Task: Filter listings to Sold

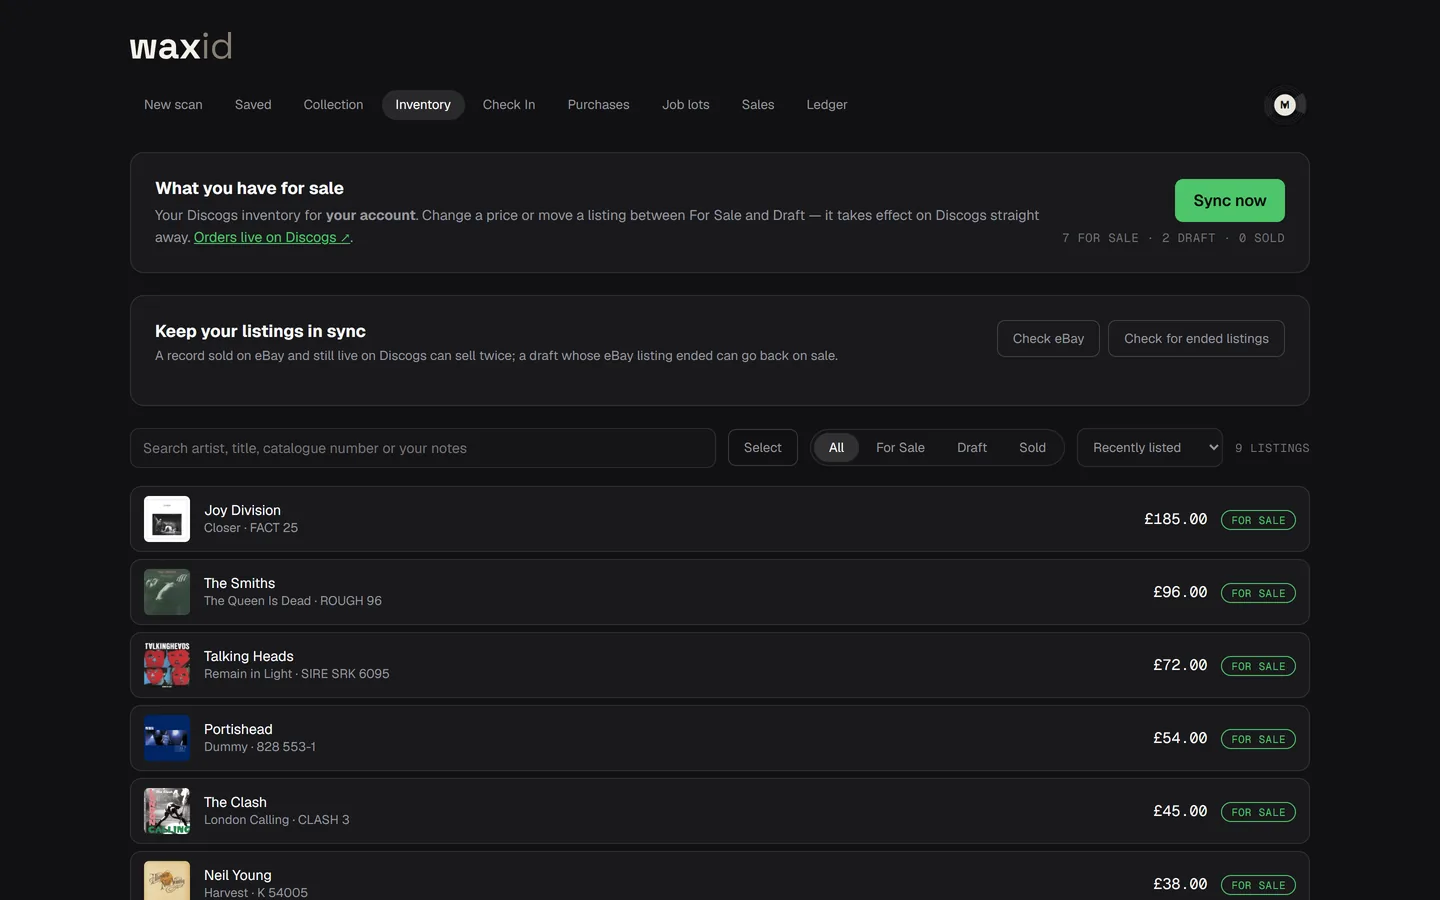Action: point(1032,448)
